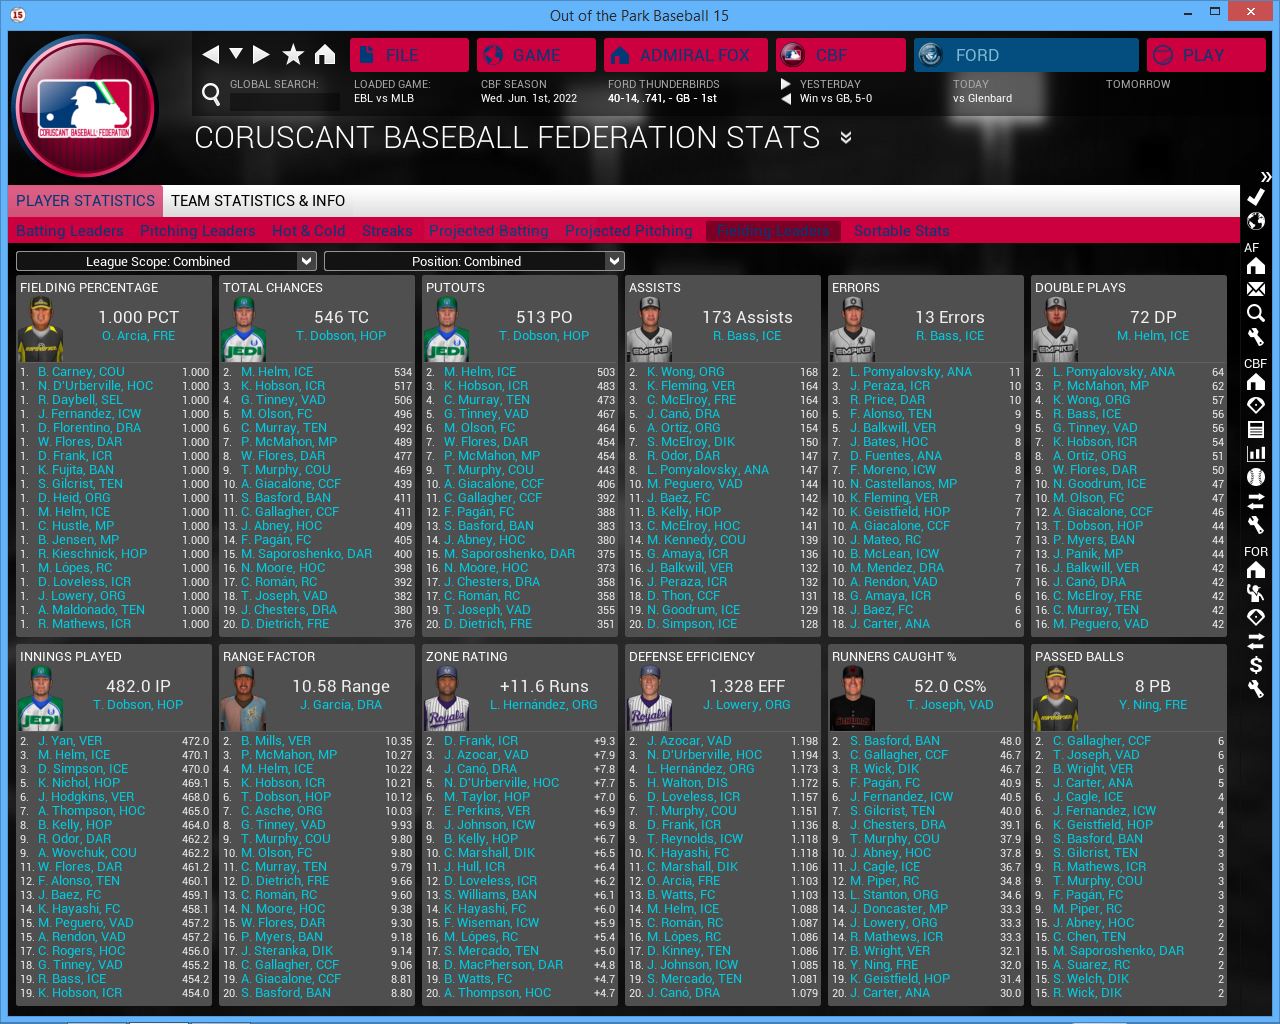
Task: Click the lined list icon under CBF
Action: click(x=1256, y=429)
